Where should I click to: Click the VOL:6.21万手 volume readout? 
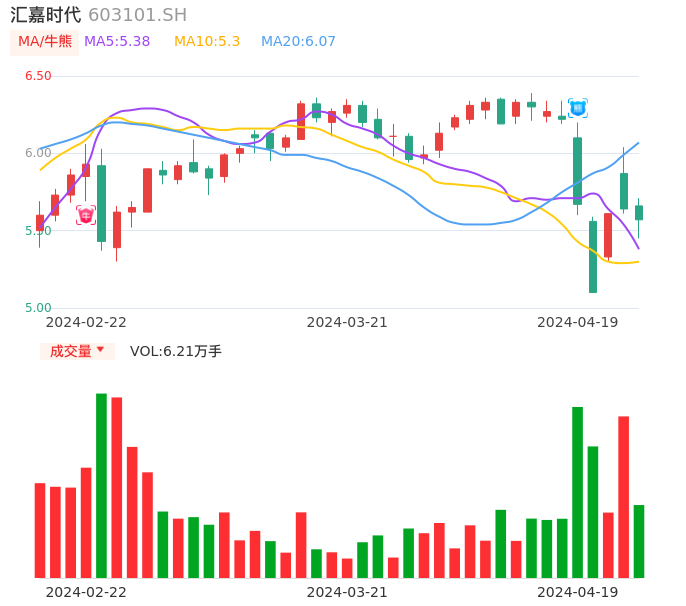click(x=175, y=351)
